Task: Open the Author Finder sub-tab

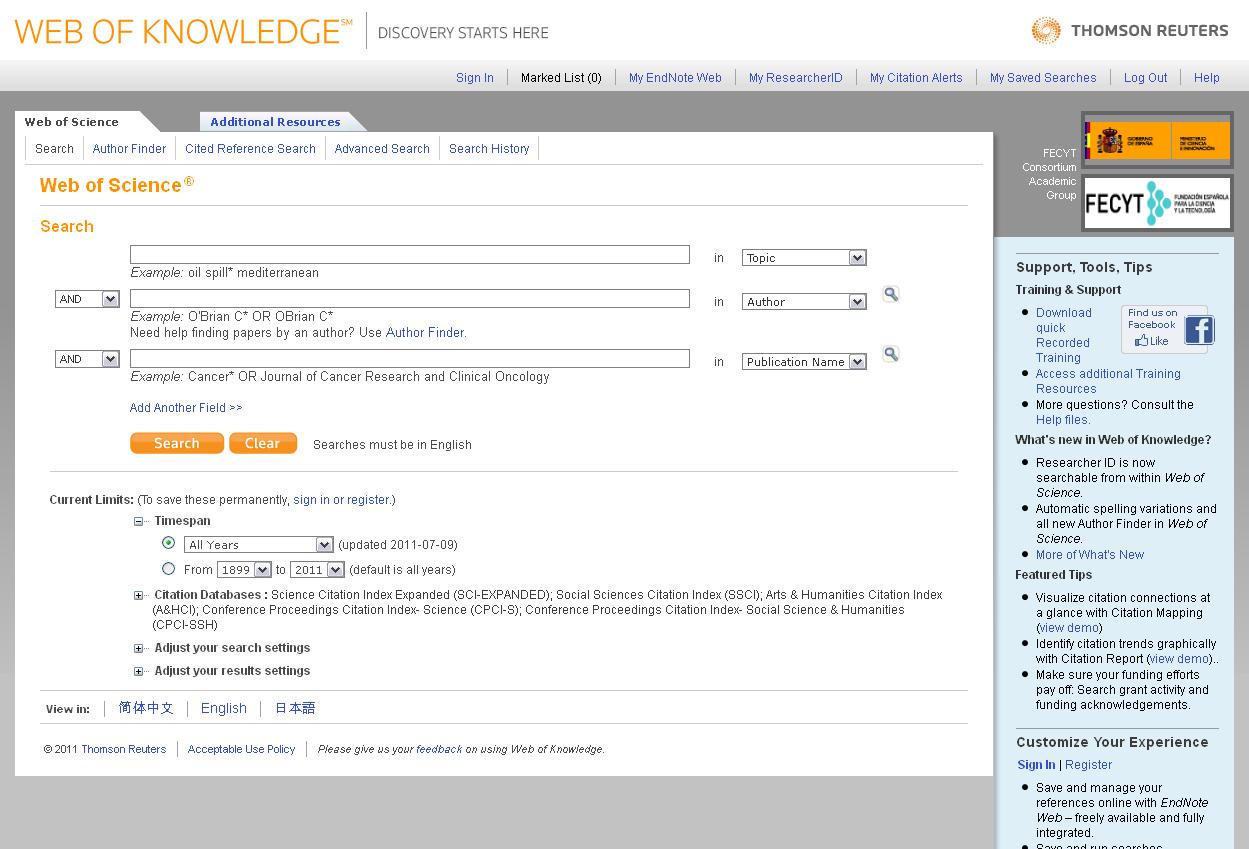Action: click(x=129, y=149)
